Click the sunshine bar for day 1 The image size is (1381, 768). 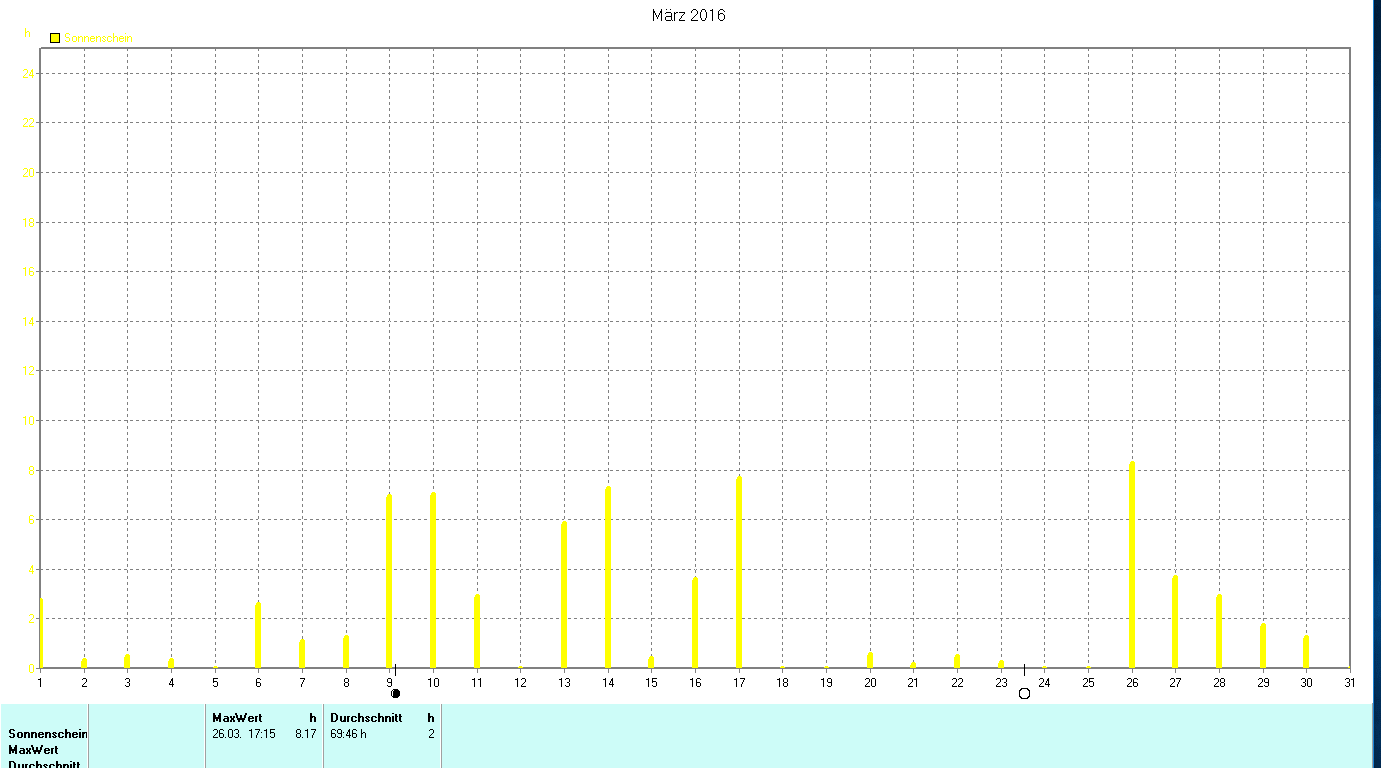click(41, 633)
